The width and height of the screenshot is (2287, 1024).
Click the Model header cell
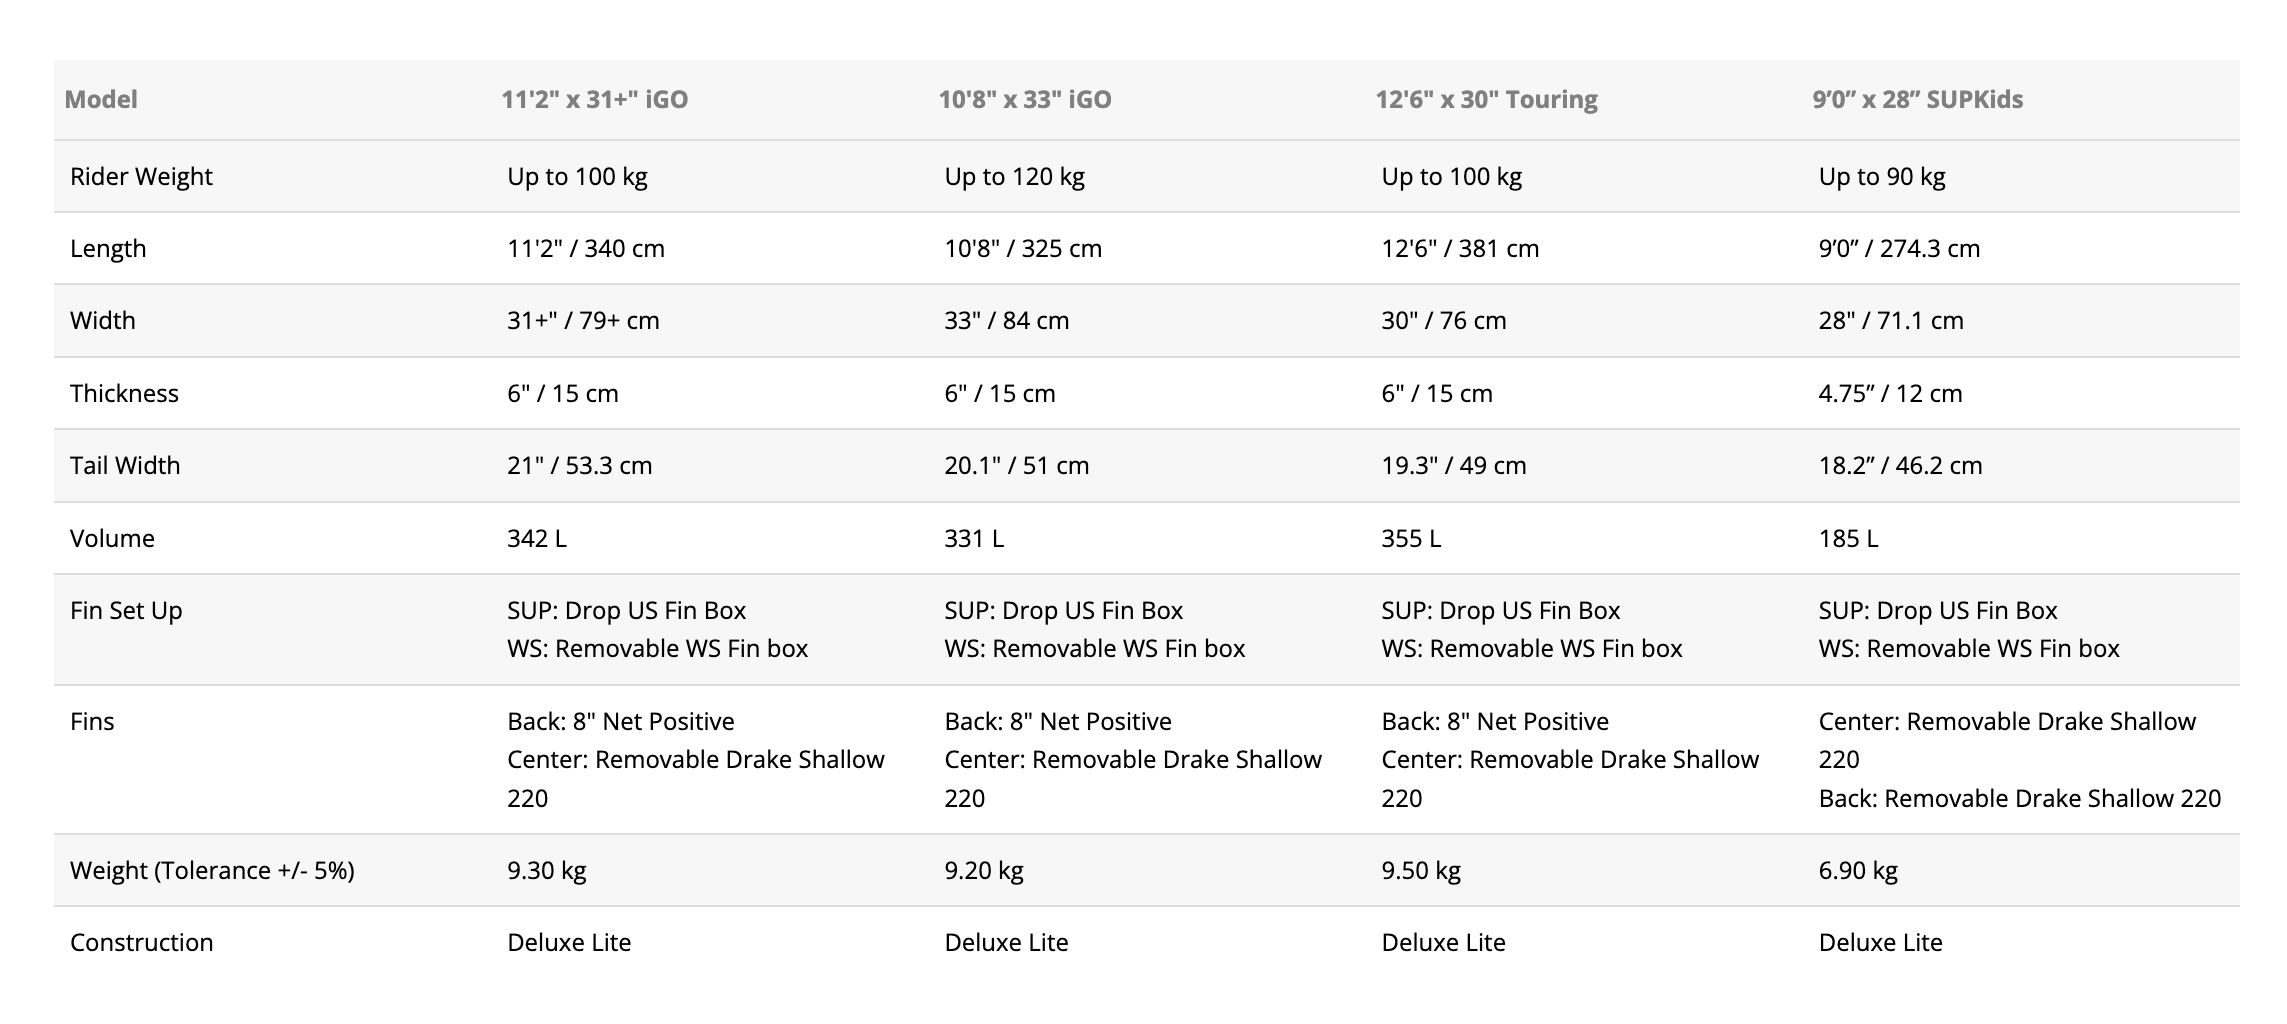coord(101,99)
